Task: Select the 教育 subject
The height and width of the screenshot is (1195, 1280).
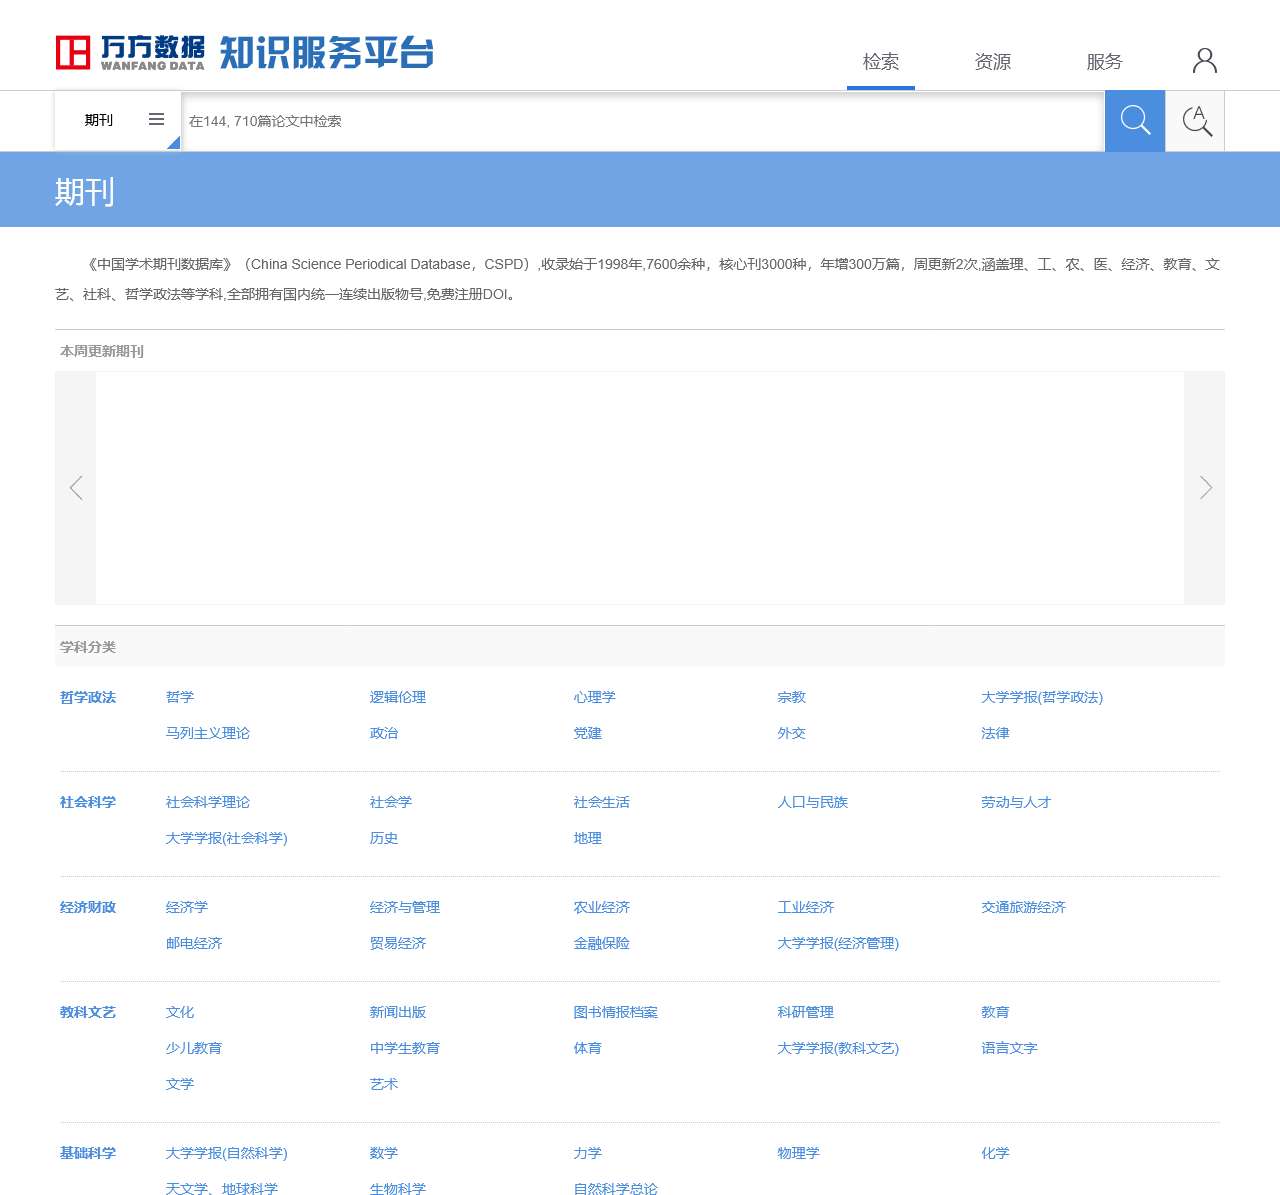Action: point(996,1013)
